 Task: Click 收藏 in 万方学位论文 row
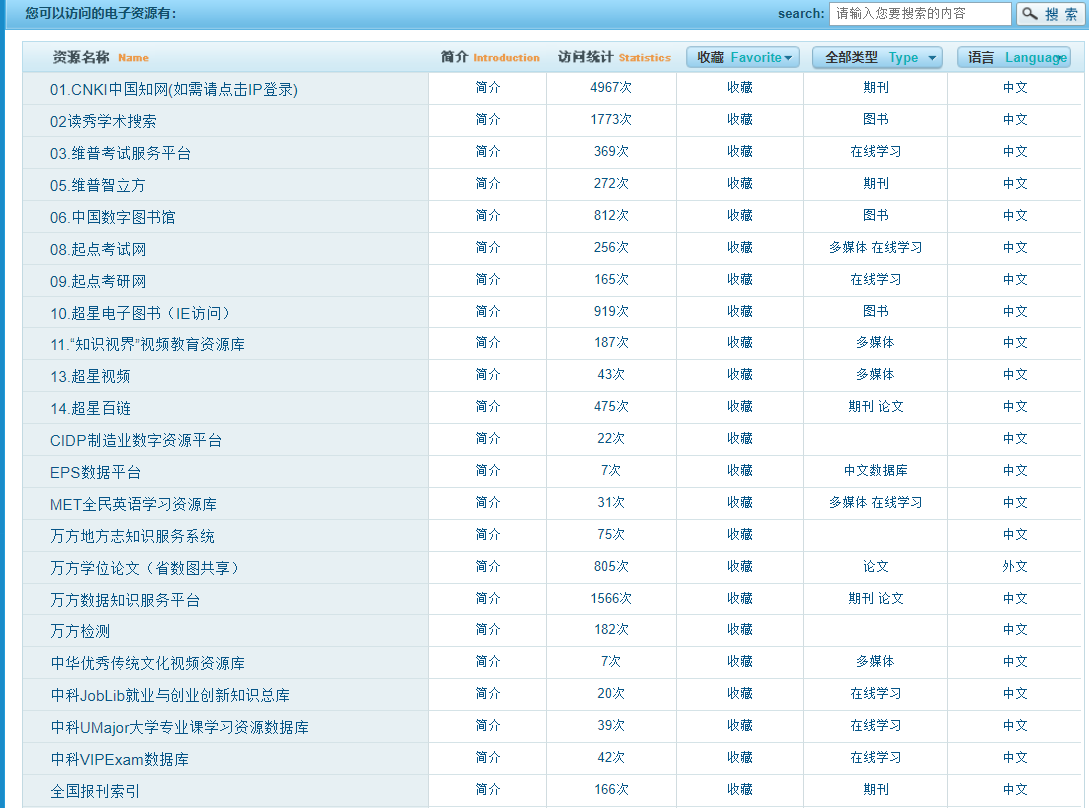(740, 566)
